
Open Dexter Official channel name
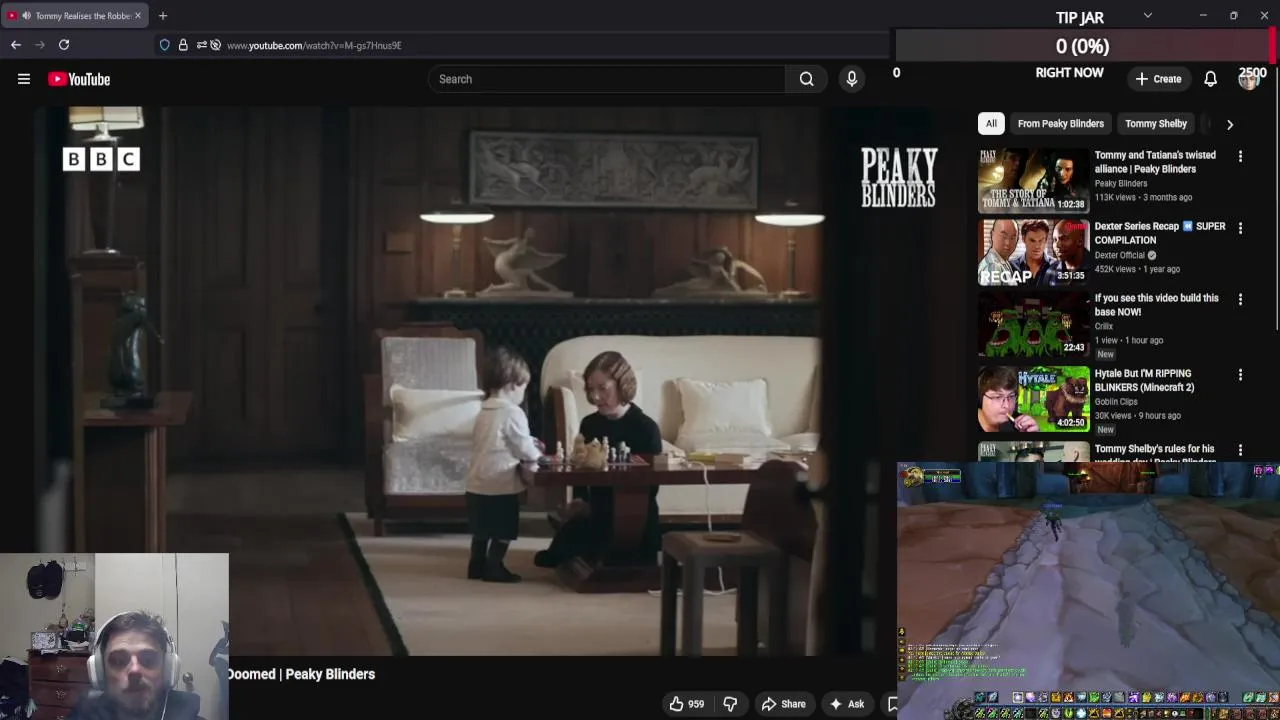(x=1120, y=255)
